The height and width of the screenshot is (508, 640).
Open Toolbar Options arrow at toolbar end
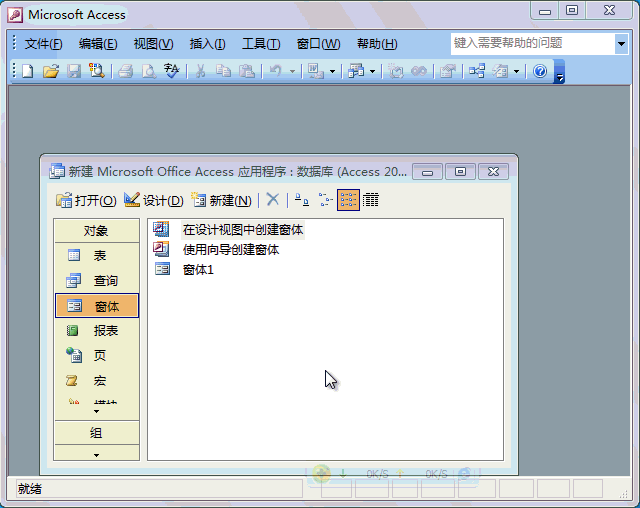coord(560,72)
